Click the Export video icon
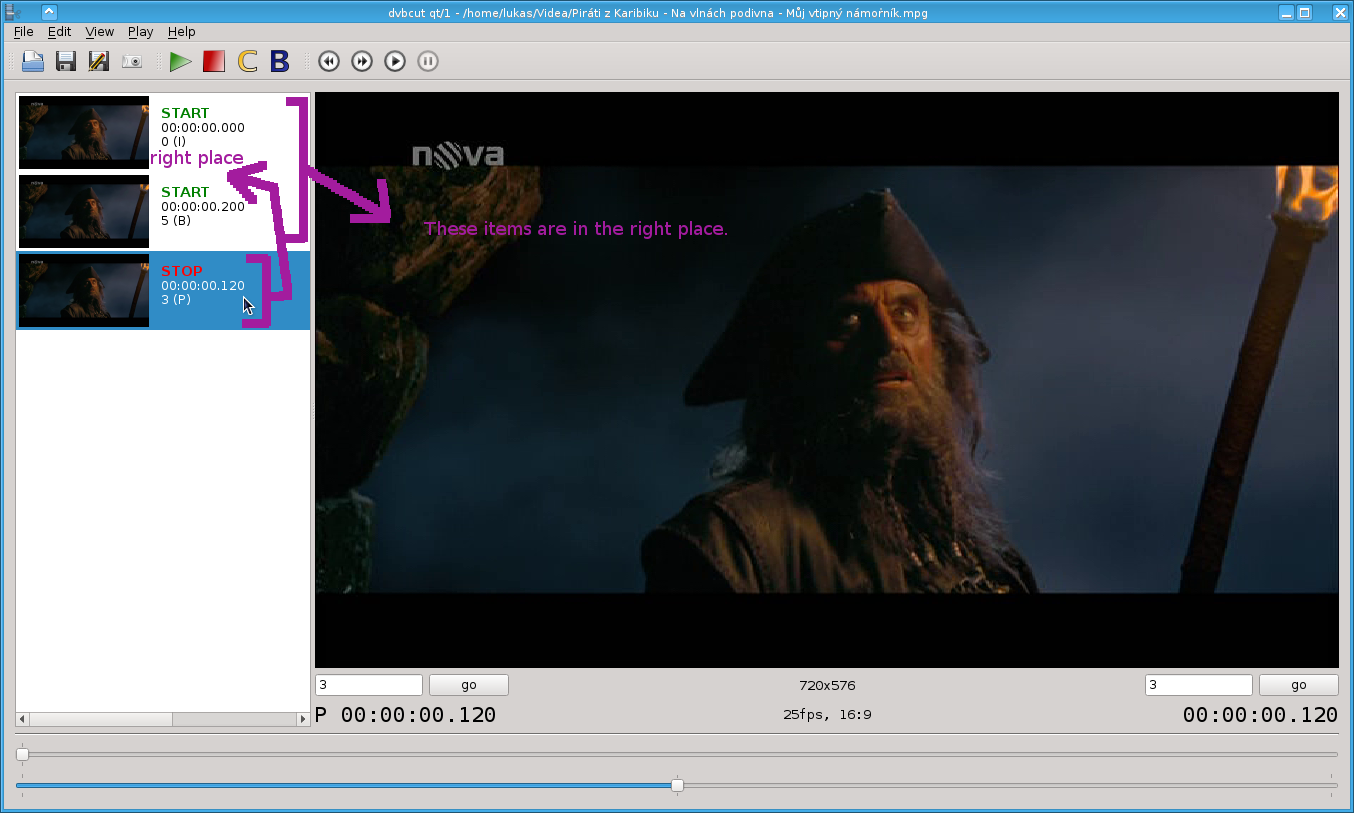This screenshot has height=813, width=1354. [98, 62]
